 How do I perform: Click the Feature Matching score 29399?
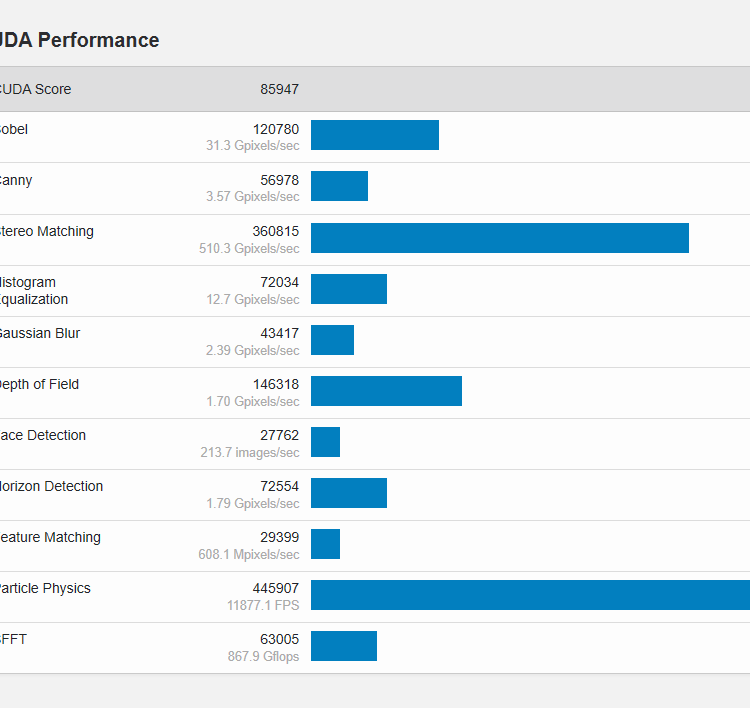(x=279, y=537)
